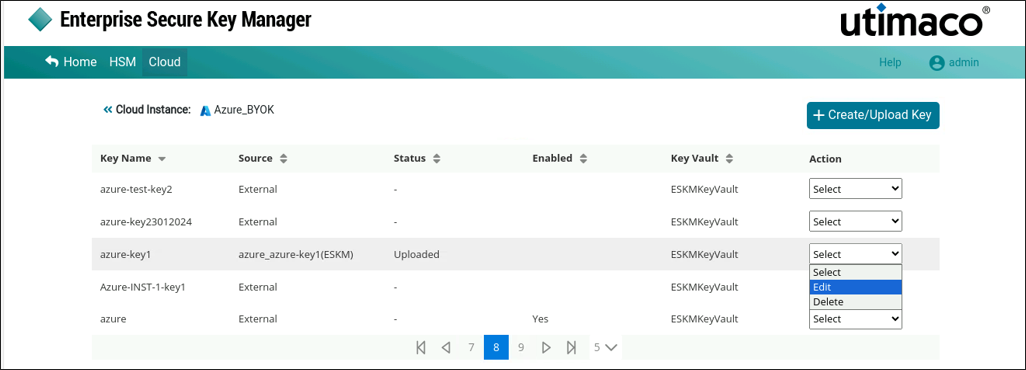
Task: Click the Yes value in Enabled column
Action: (540, 319)
